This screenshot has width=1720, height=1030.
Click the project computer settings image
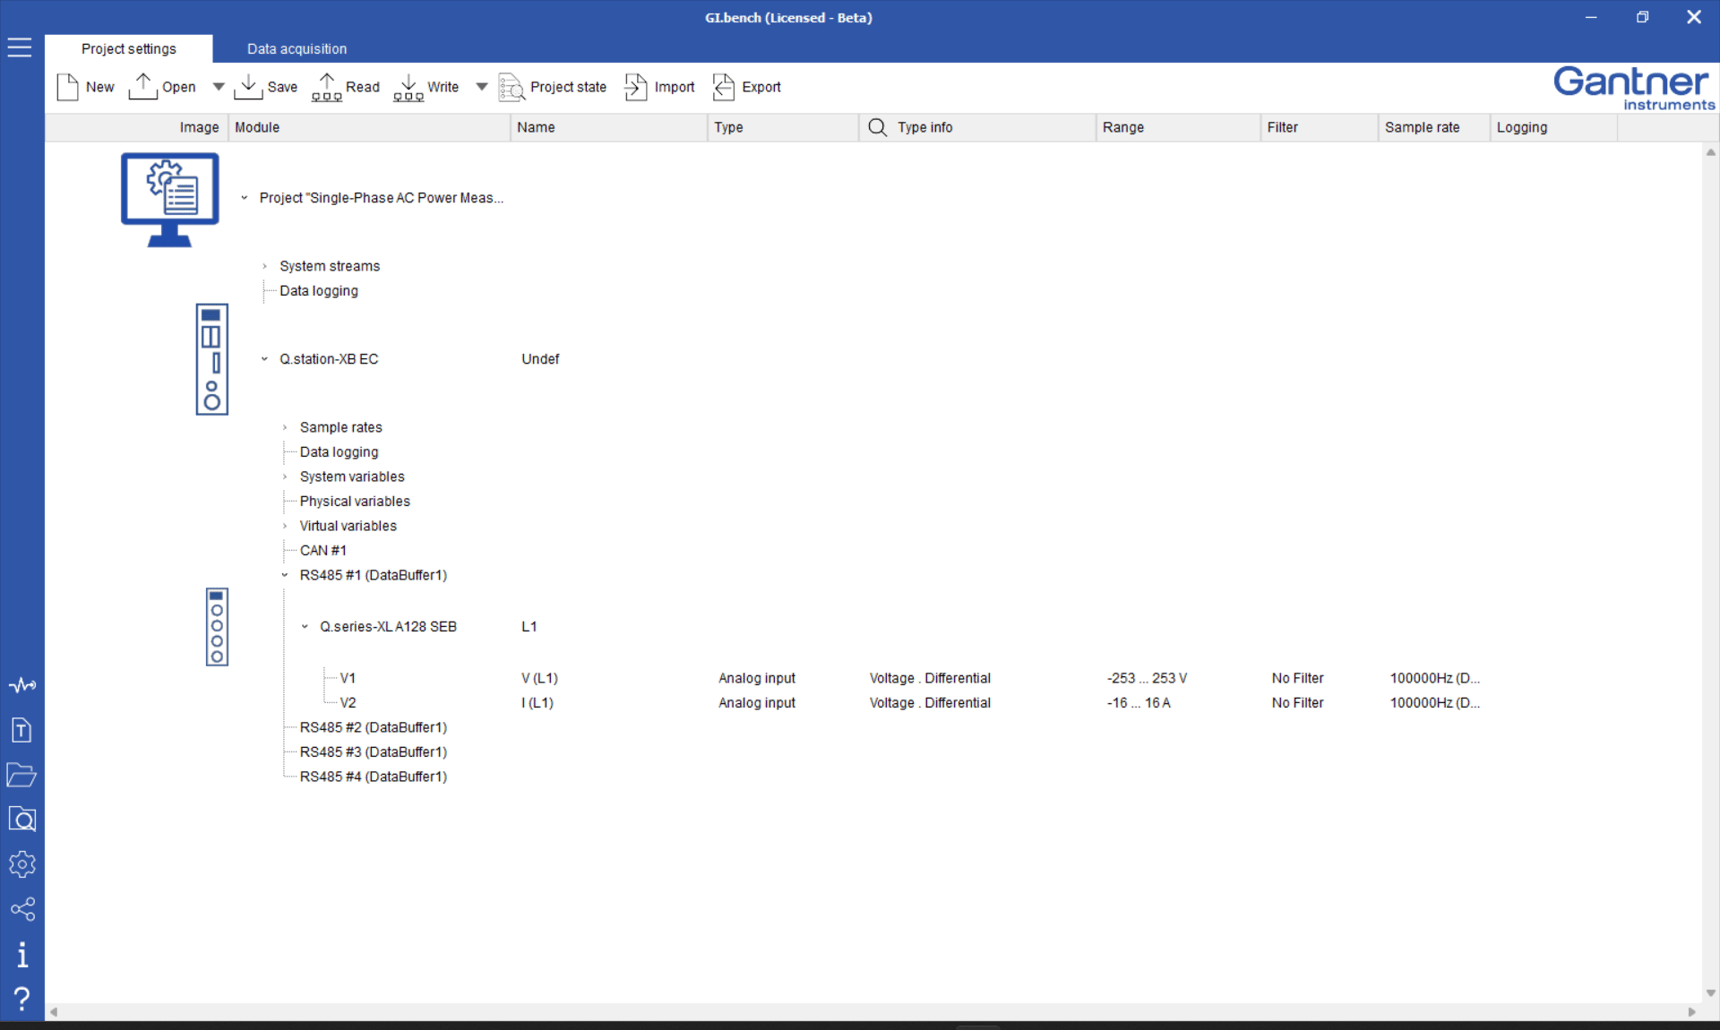pyautogui.click(x=170, y=199)
